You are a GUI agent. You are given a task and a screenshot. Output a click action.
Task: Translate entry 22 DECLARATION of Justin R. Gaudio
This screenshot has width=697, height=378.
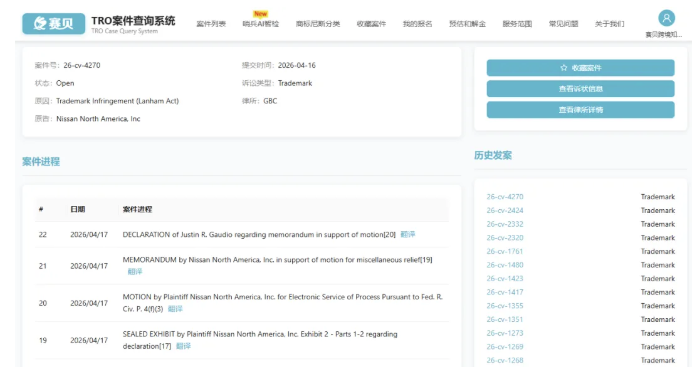(408, 234)
